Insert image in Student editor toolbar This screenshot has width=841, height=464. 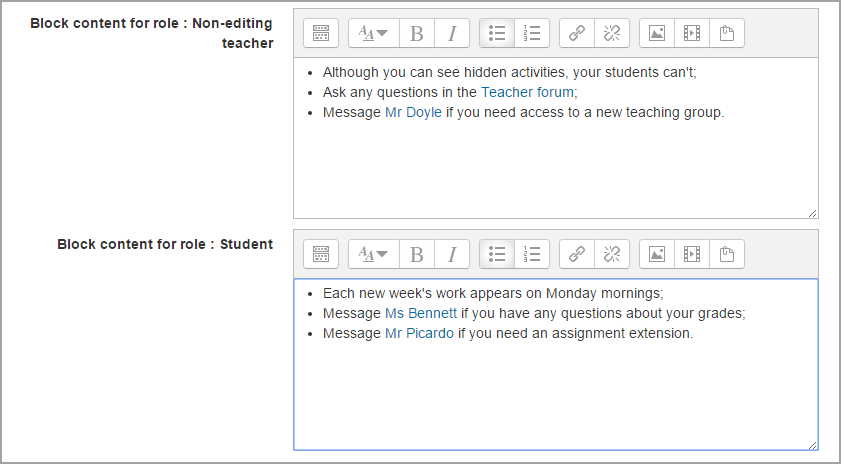657,254
